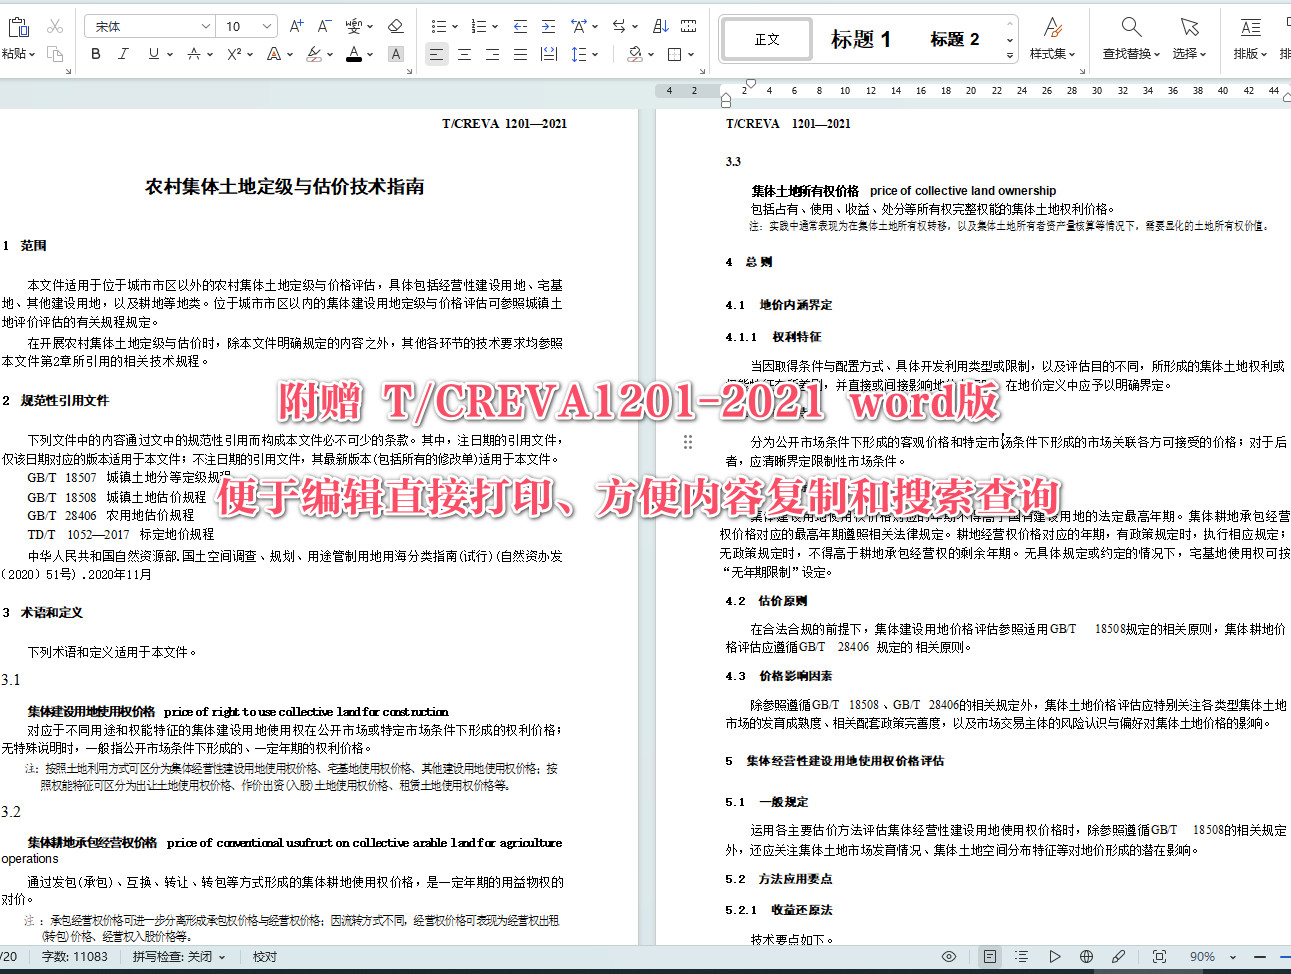Increase font size with the A+ icon
The width and height of the screenshot is (1291, 974).
pyautogui.click(x=296, y=26)
